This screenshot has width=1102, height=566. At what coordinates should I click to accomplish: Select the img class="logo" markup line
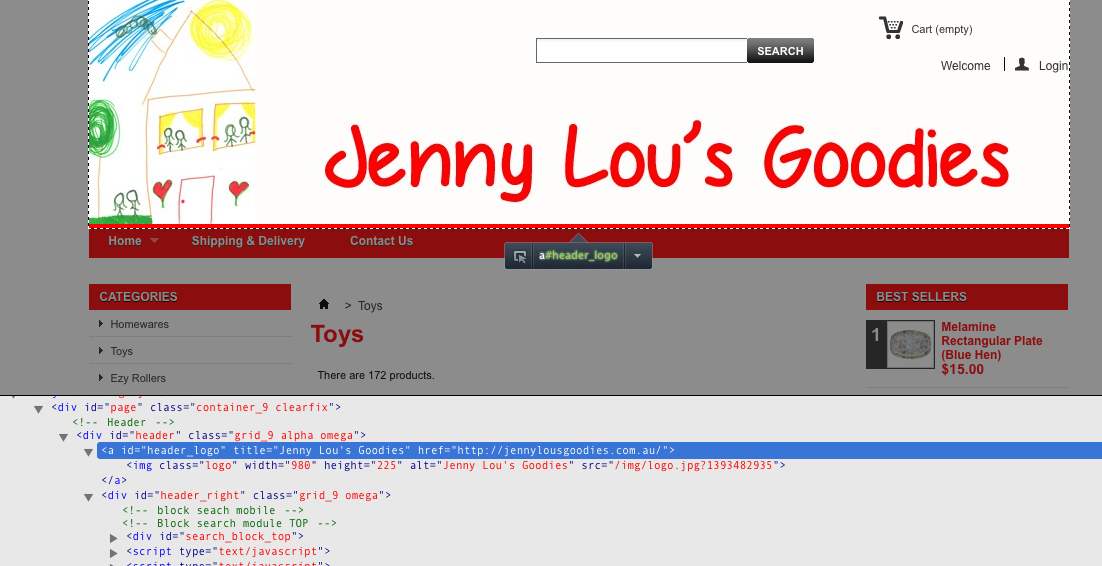pos(455,465)
